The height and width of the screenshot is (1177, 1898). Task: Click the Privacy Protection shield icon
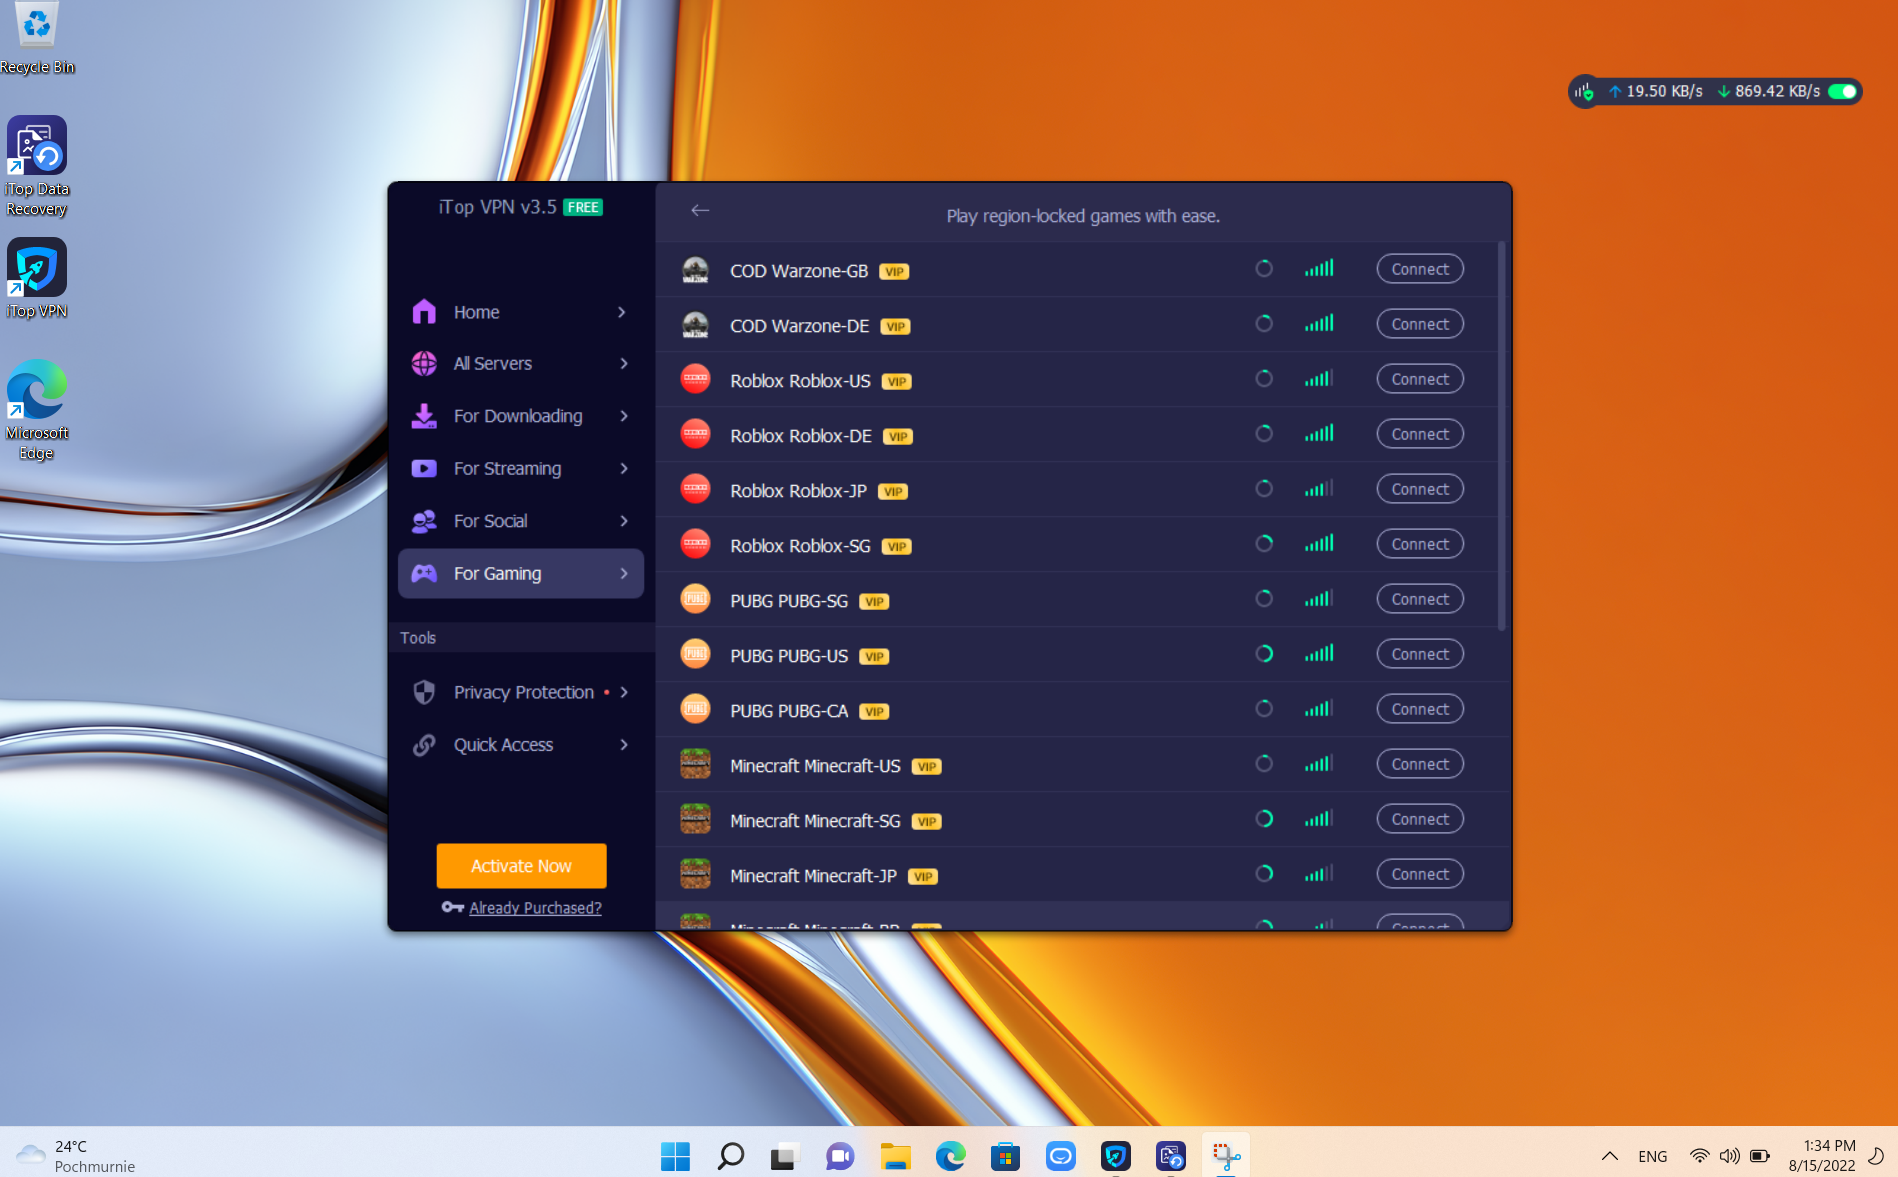point(424,692)
